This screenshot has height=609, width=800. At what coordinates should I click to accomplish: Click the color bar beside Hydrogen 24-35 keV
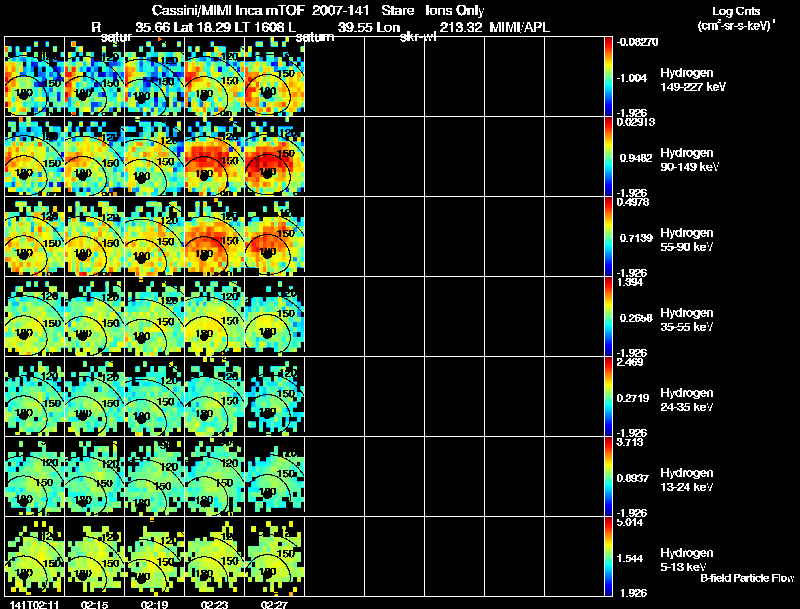coord(608,397)
